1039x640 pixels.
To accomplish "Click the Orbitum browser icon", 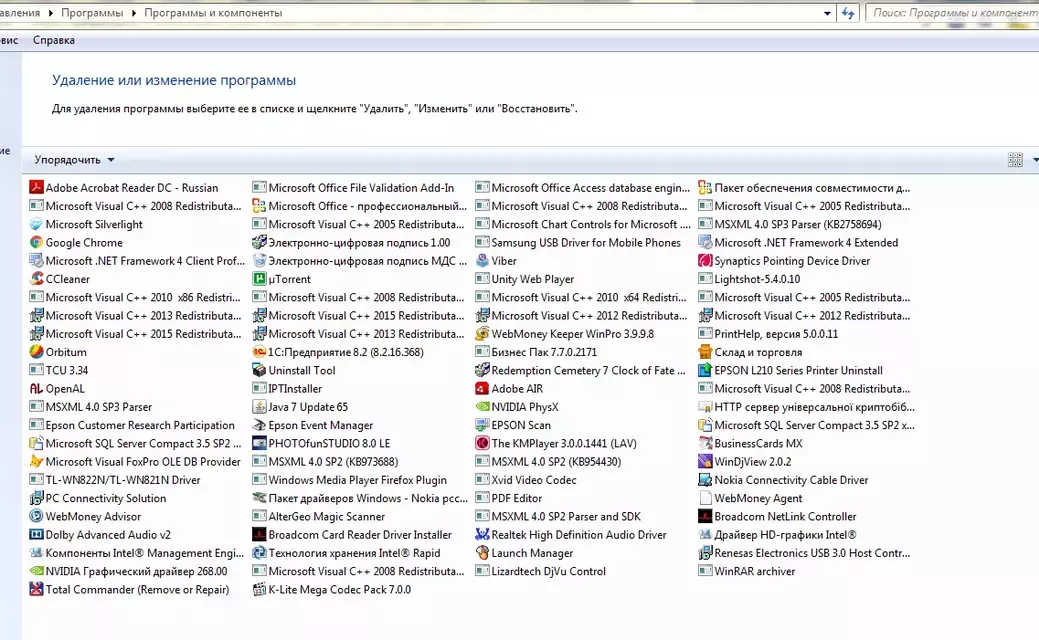I will point(36,352).
